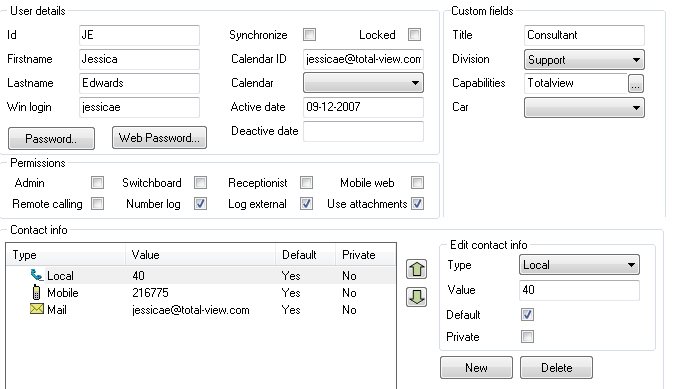Screen dimensions: 689x389
Task: Click the Password.. button
Action: 51,138
